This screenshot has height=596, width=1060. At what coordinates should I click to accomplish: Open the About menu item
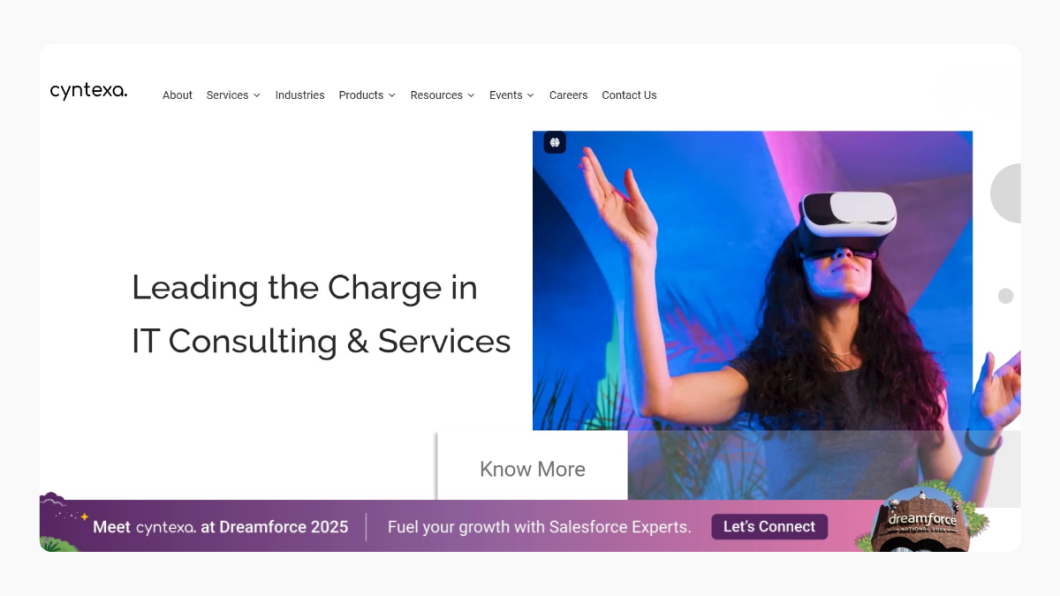pyautogui.click(x=177, y=95)
